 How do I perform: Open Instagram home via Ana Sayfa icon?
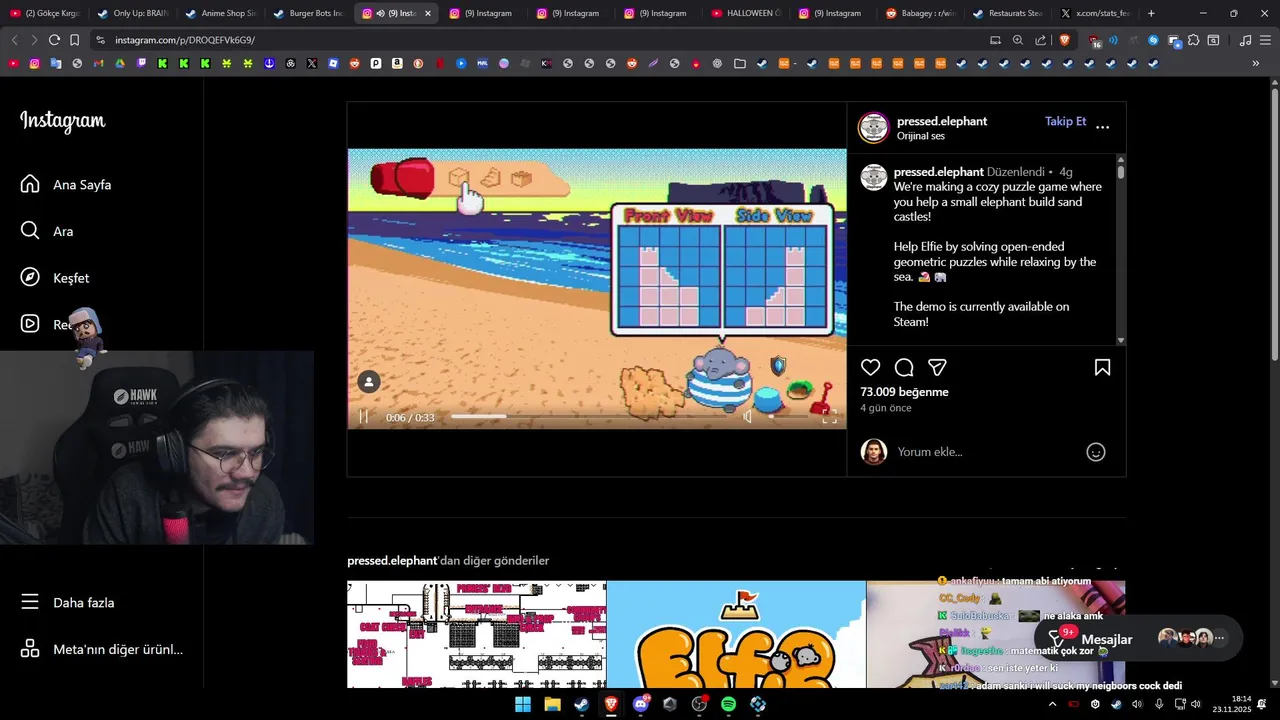[x=30, y=184]
